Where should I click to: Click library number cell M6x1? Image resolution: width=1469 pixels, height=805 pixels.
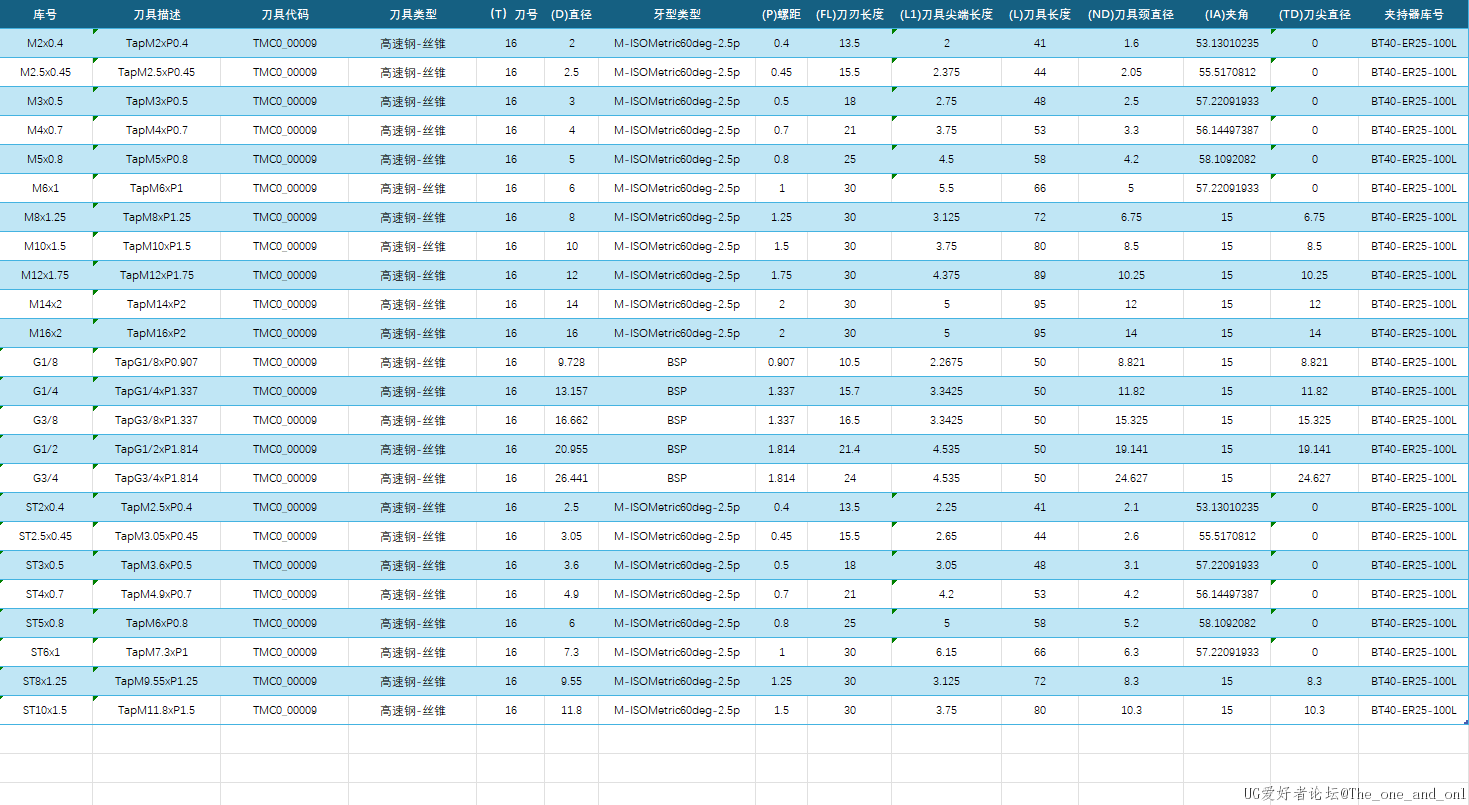click(46, 188)
